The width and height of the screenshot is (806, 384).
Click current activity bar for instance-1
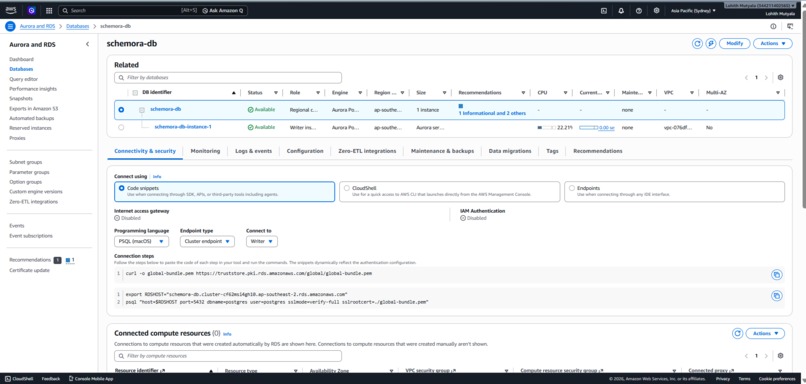coord(588,127)
